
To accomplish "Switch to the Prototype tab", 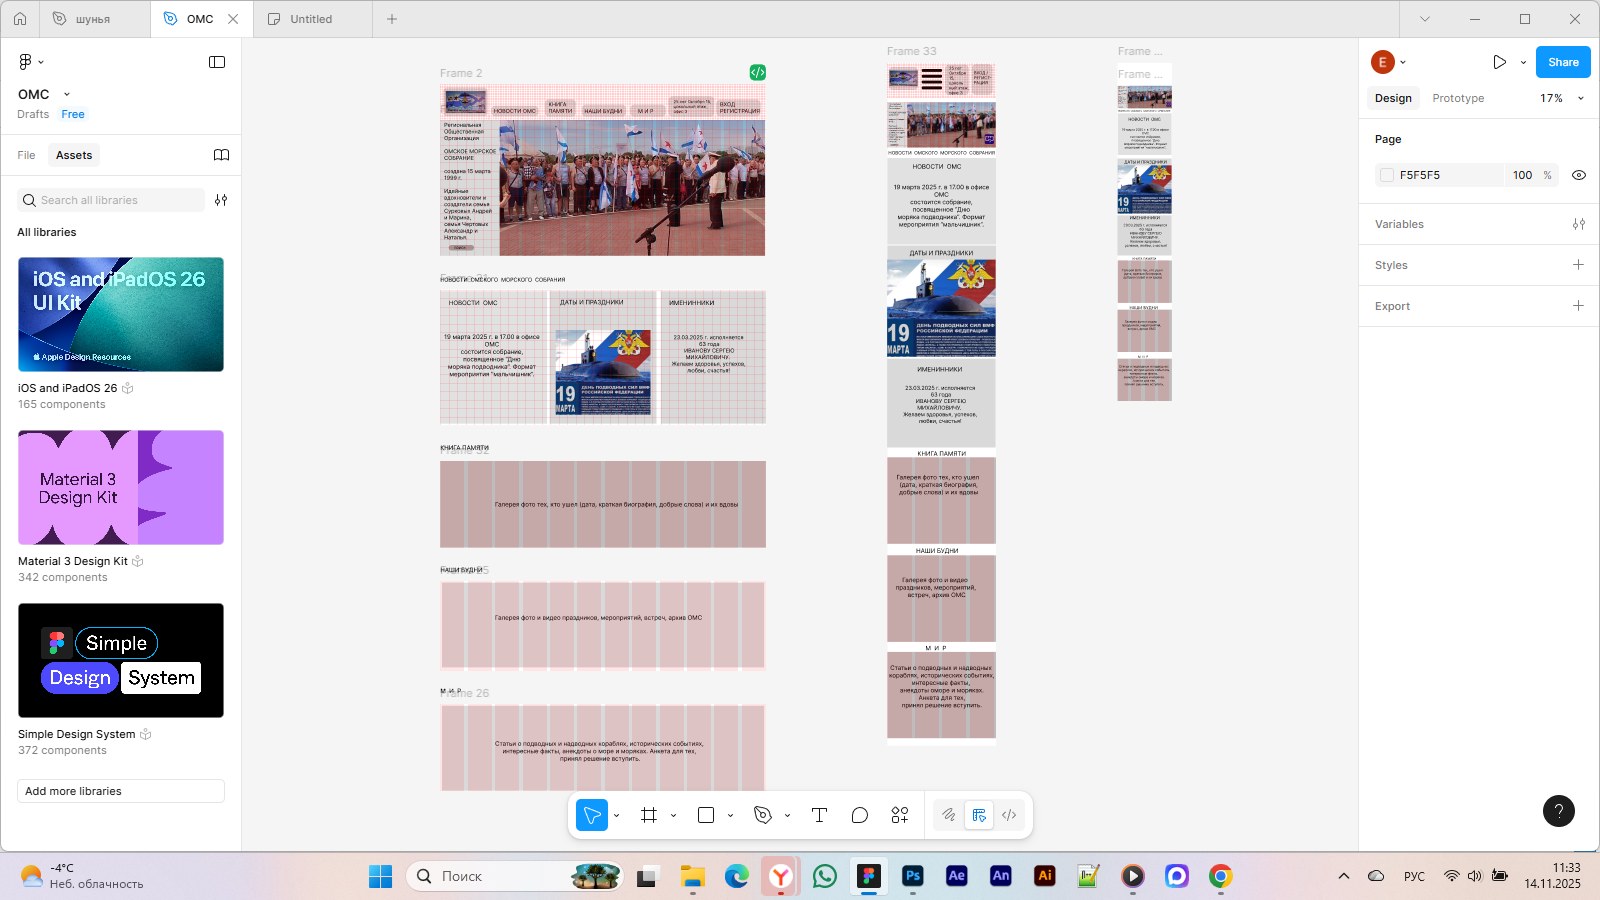I will (x=1457, y=98).
